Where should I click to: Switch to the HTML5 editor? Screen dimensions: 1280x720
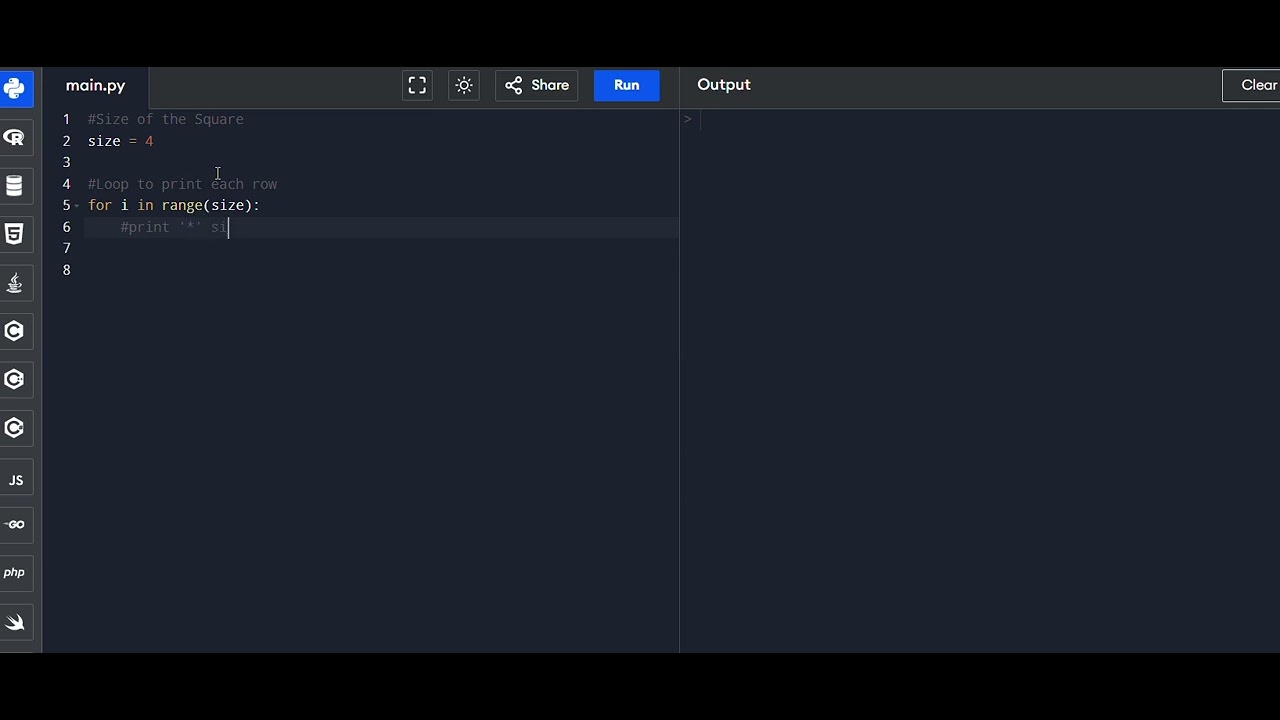point(15,234)
